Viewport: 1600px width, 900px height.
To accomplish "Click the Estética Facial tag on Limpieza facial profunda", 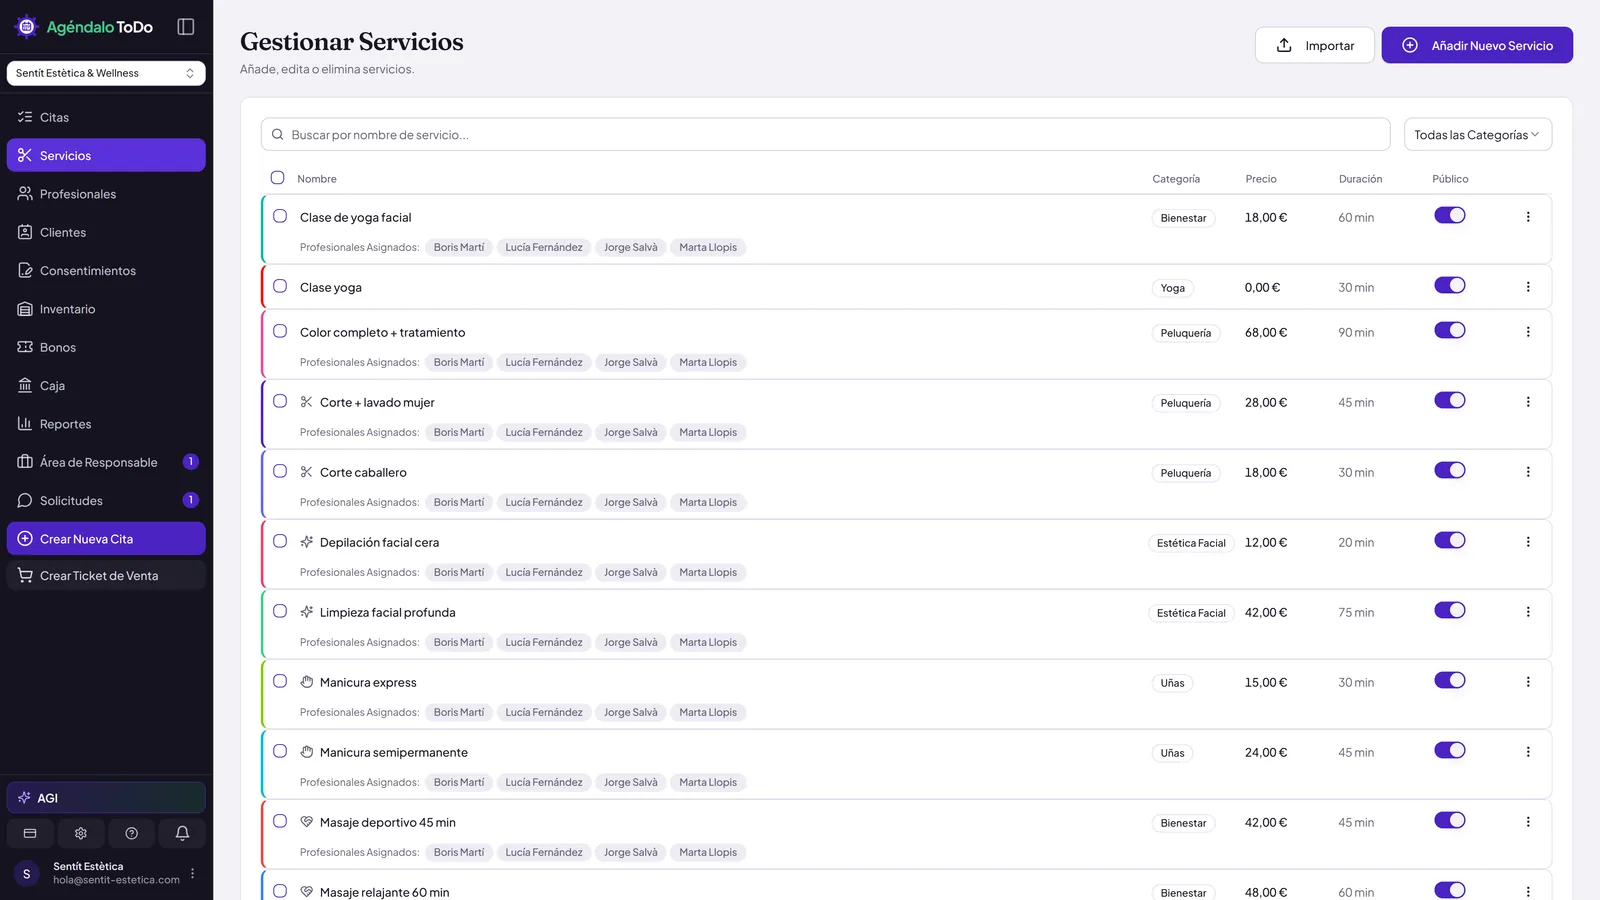I will pos(1191,613).
